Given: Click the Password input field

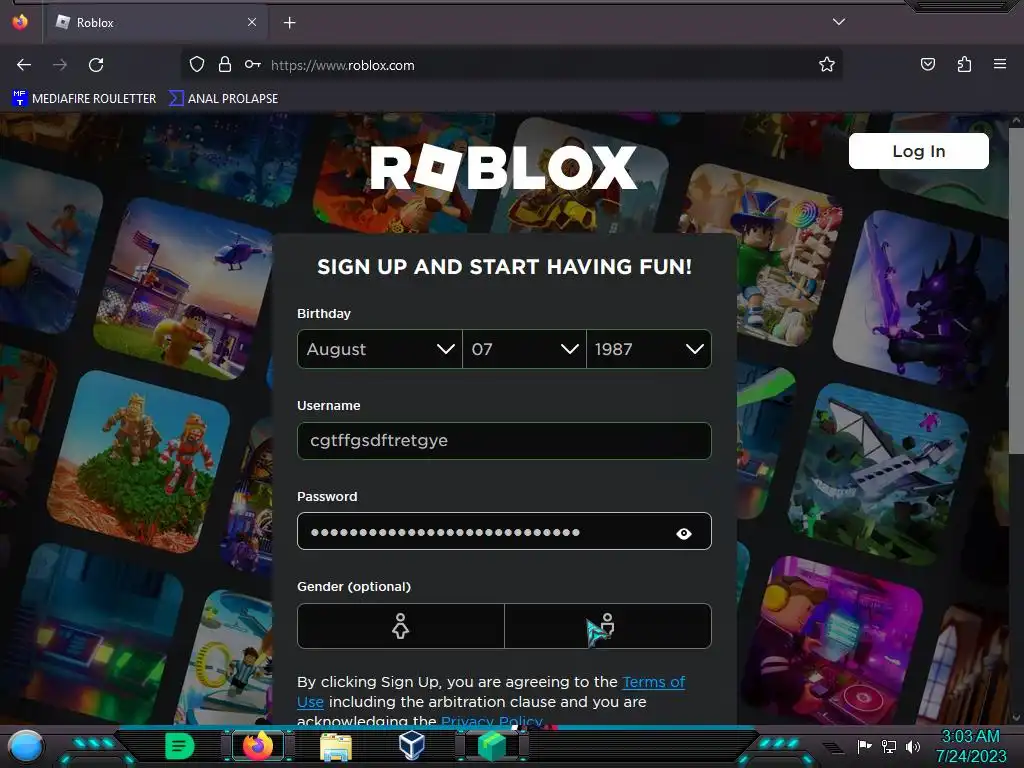Looking at the screenshot, I should coord(504,532).
